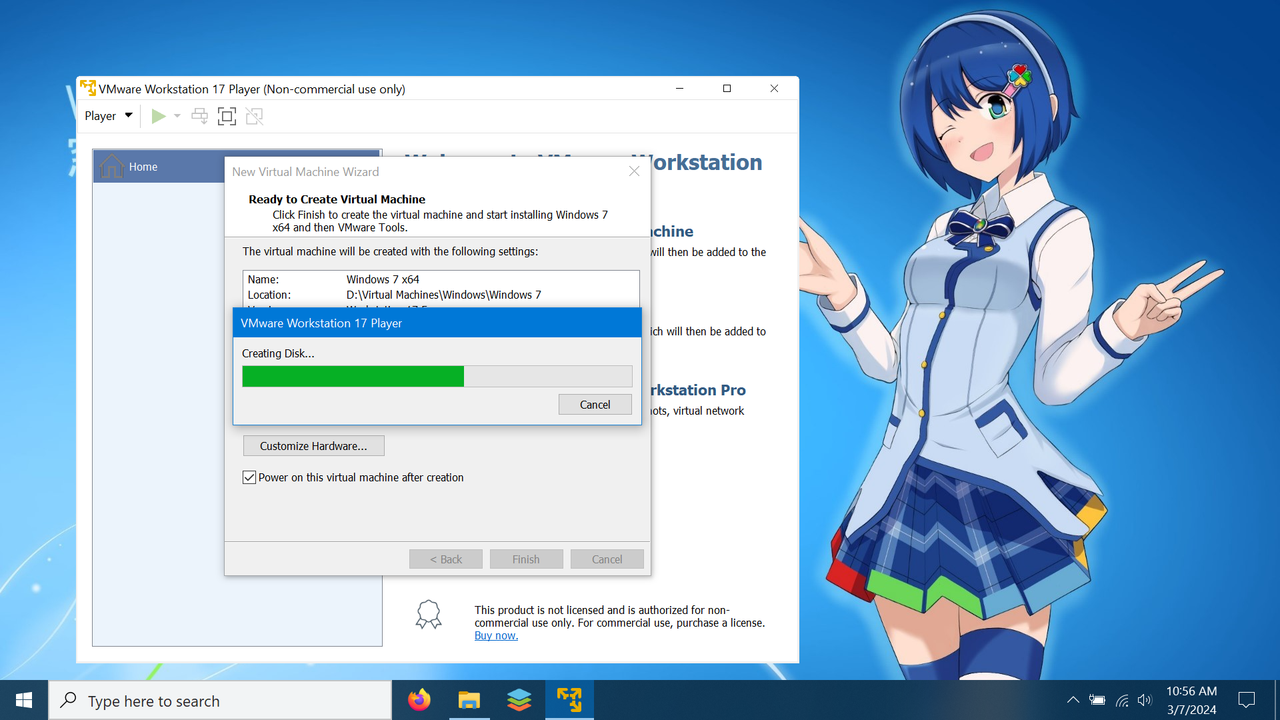This screenshot has height=720, width=1280.
Task: Click the Windows 7 x64 name value
Action: point(383,280)
